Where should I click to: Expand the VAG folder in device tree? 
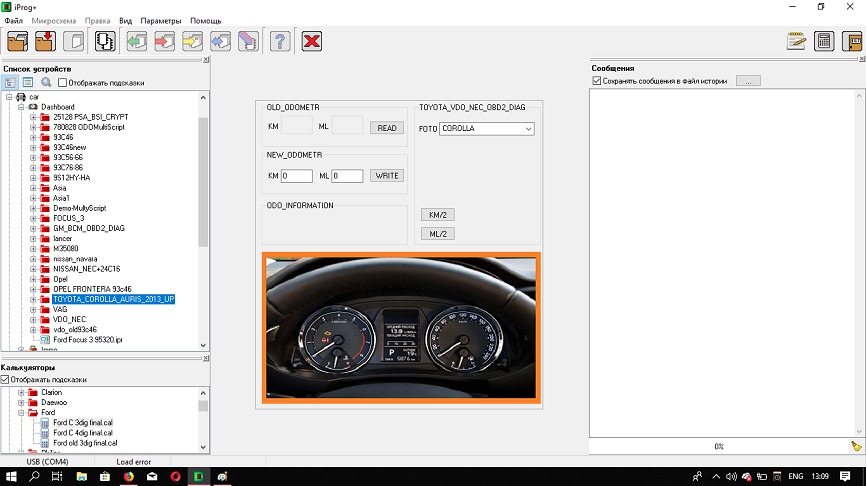tap(33, 309)
